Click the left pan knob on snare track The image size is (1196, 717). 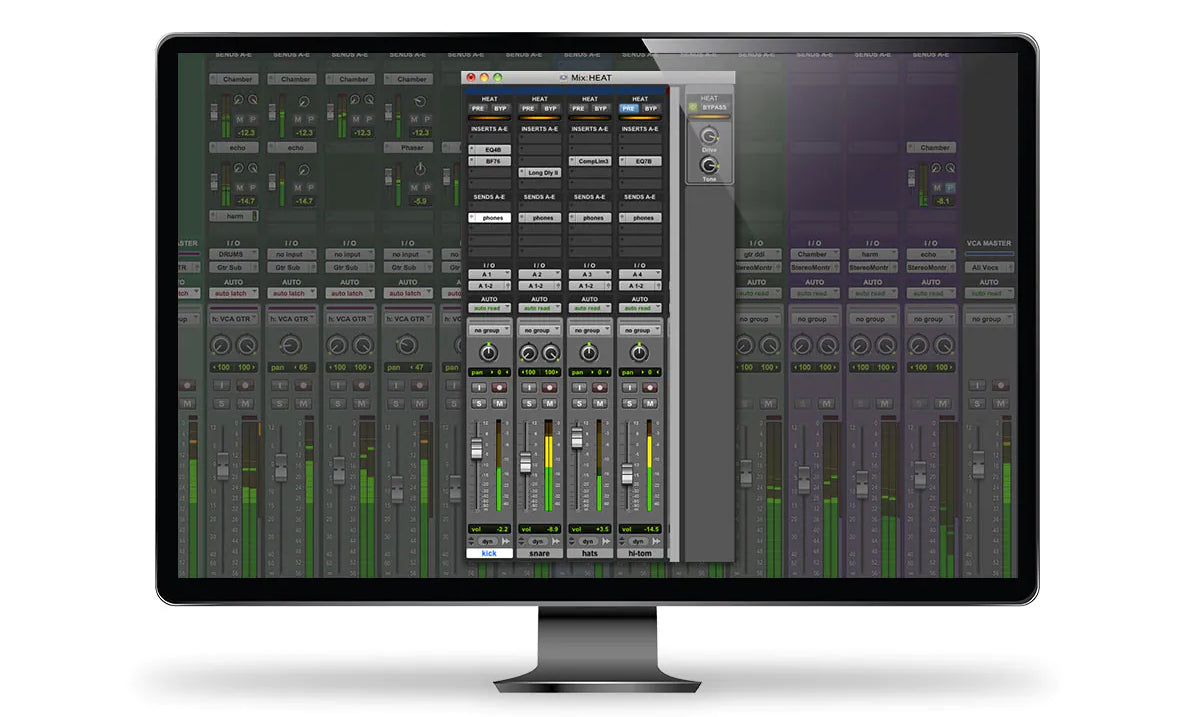click(530, 353)
